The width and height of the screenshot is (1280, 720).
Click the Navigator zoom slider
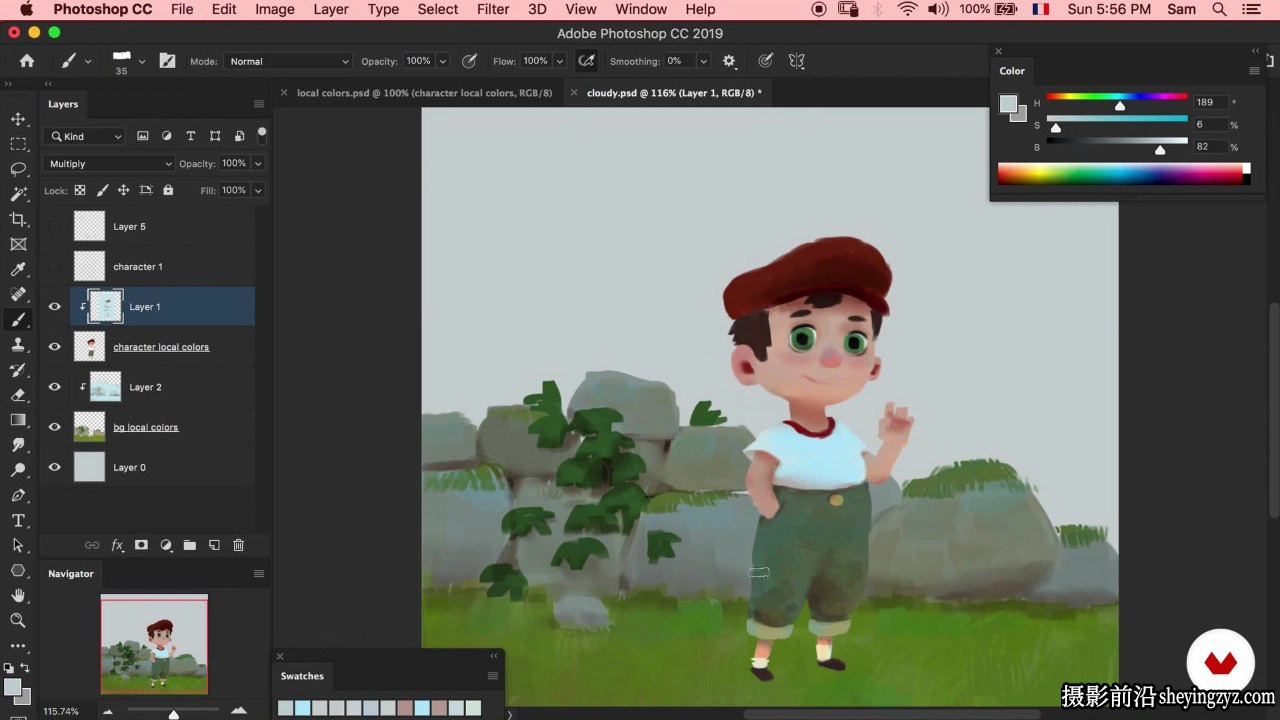coord(173,711)
